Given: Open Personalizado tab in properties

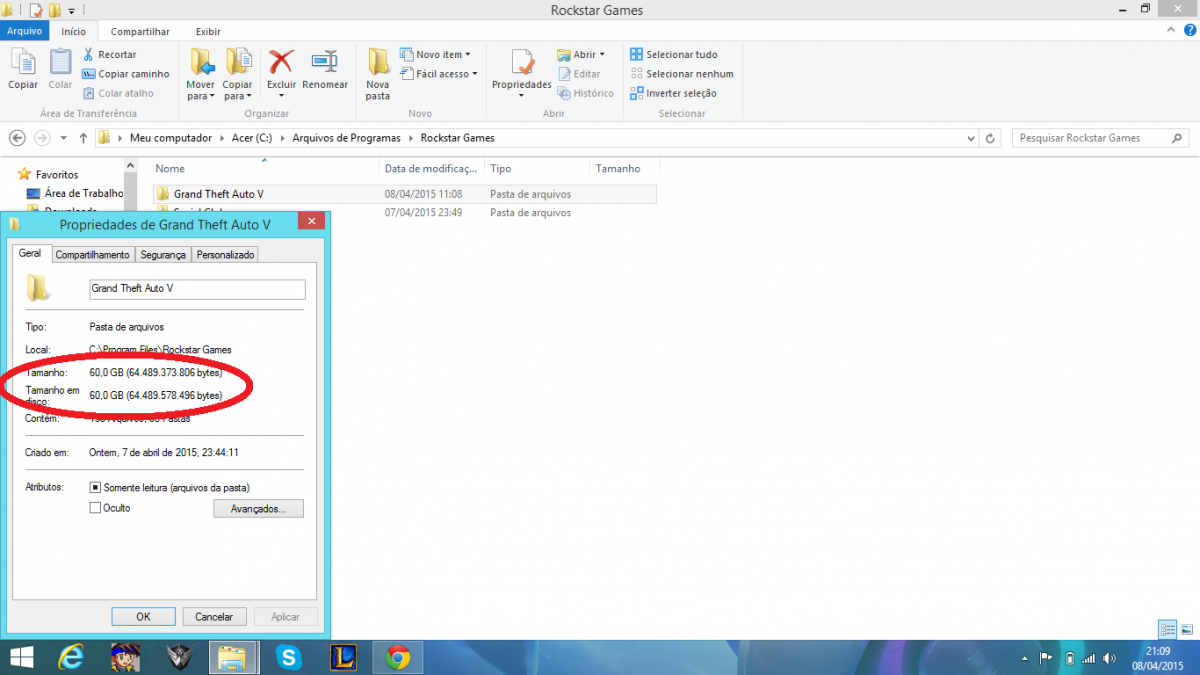Looking at the screenshot, I should coord(225,255).
